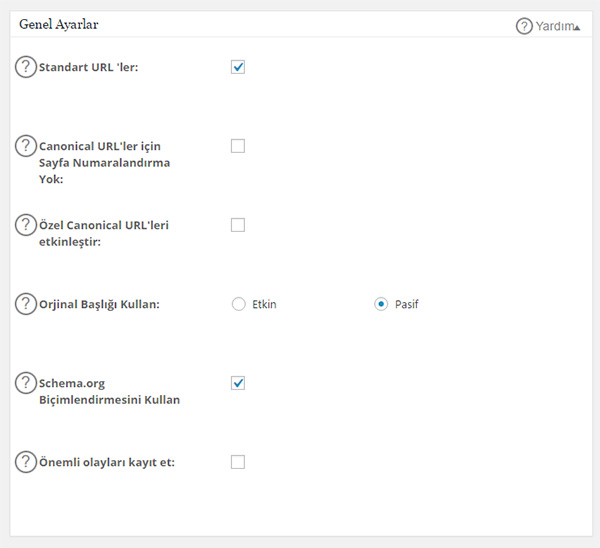Open help for Önemli olayları kayıt et
Image resolution: width=600 pixels, height=548 pixels.
tap(25, 462)
